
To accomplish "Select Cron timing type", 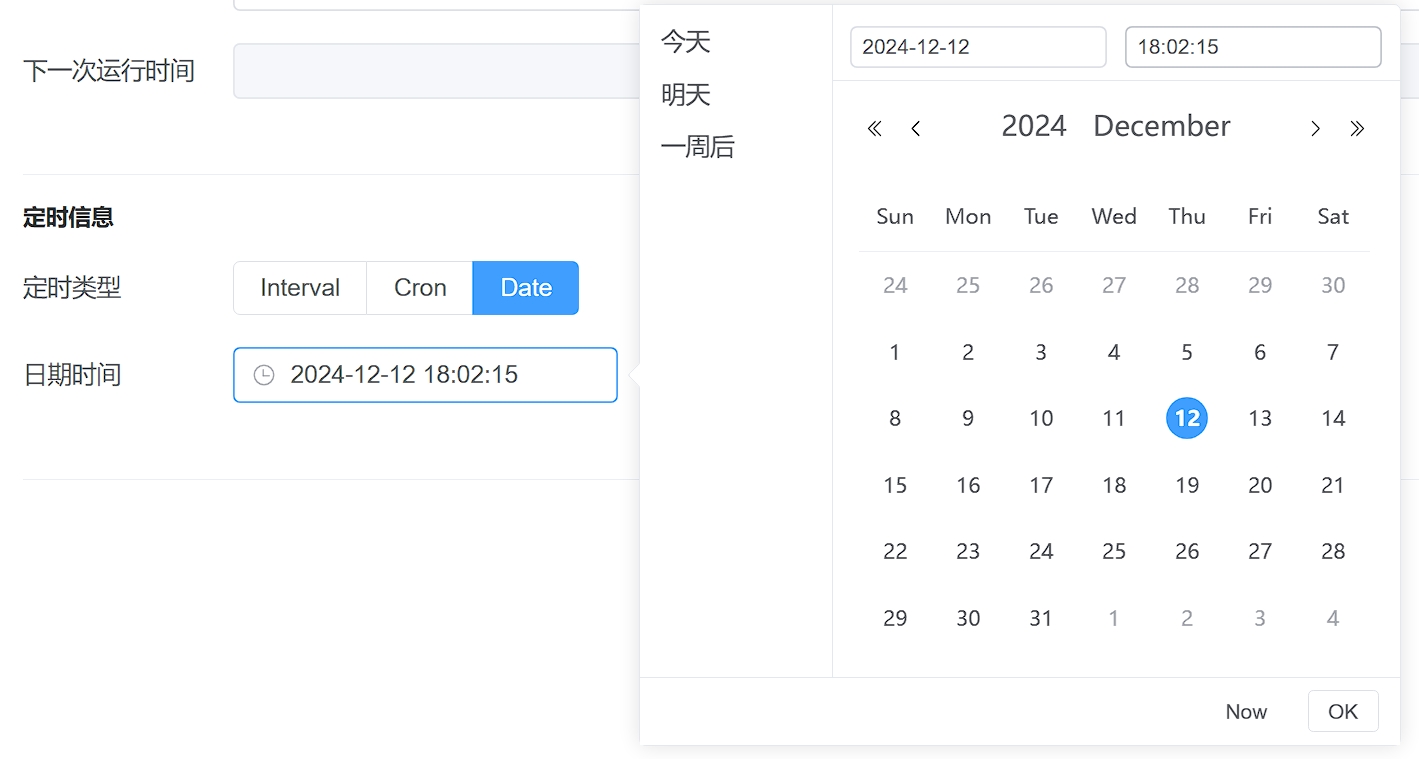I will tap(420, 288).
